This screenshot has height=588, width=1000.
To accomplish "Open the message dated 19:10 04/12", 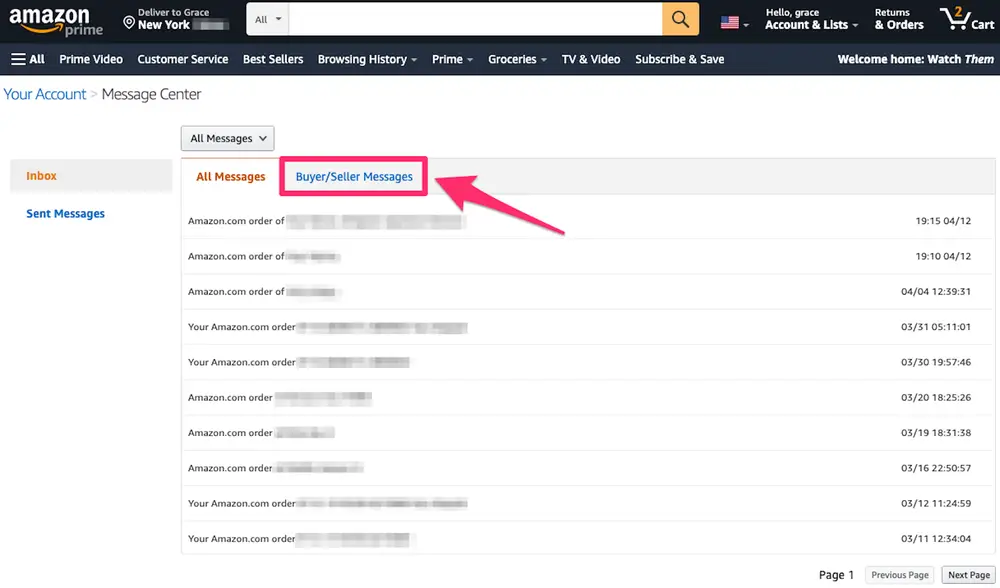I will [588, 256].
